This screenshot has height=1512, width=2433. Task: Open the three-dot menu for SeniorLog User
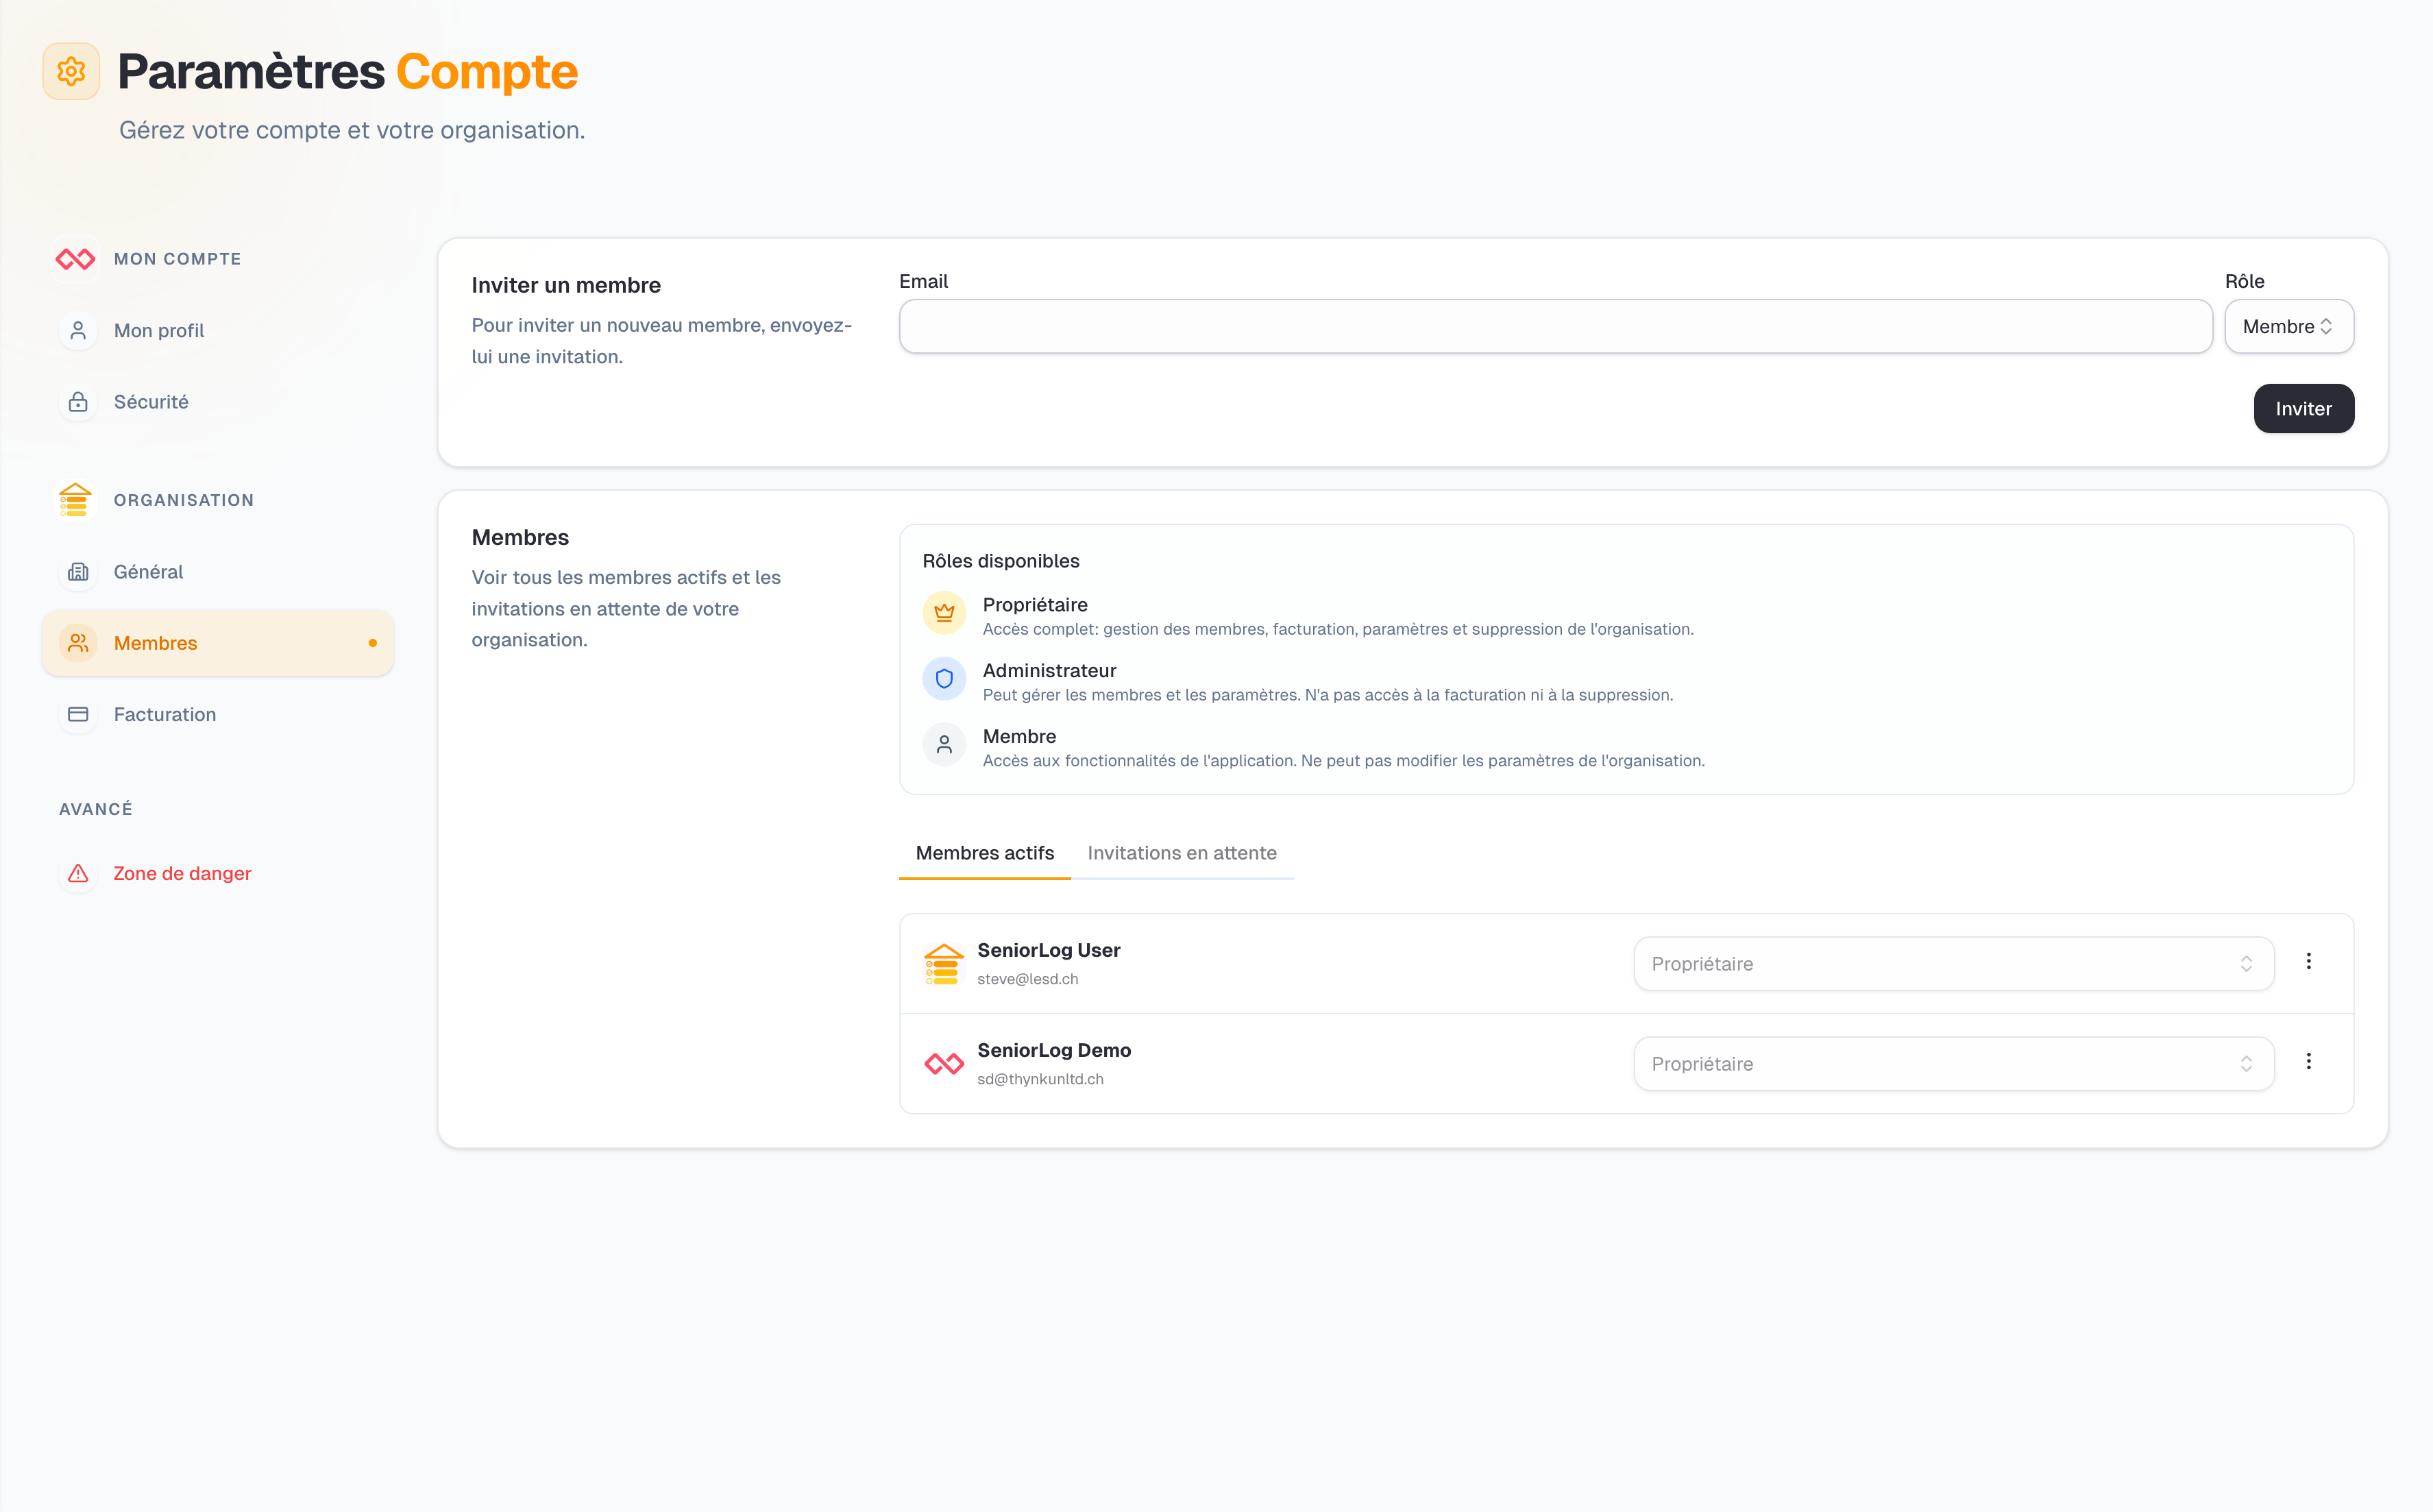[x=2309, y=961]
